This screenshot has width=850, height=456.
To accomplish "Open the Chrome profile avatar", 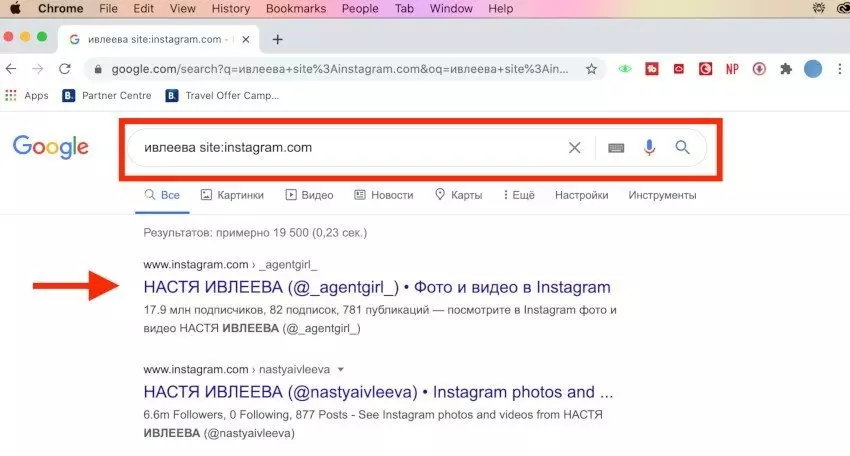I will (813, 69).
